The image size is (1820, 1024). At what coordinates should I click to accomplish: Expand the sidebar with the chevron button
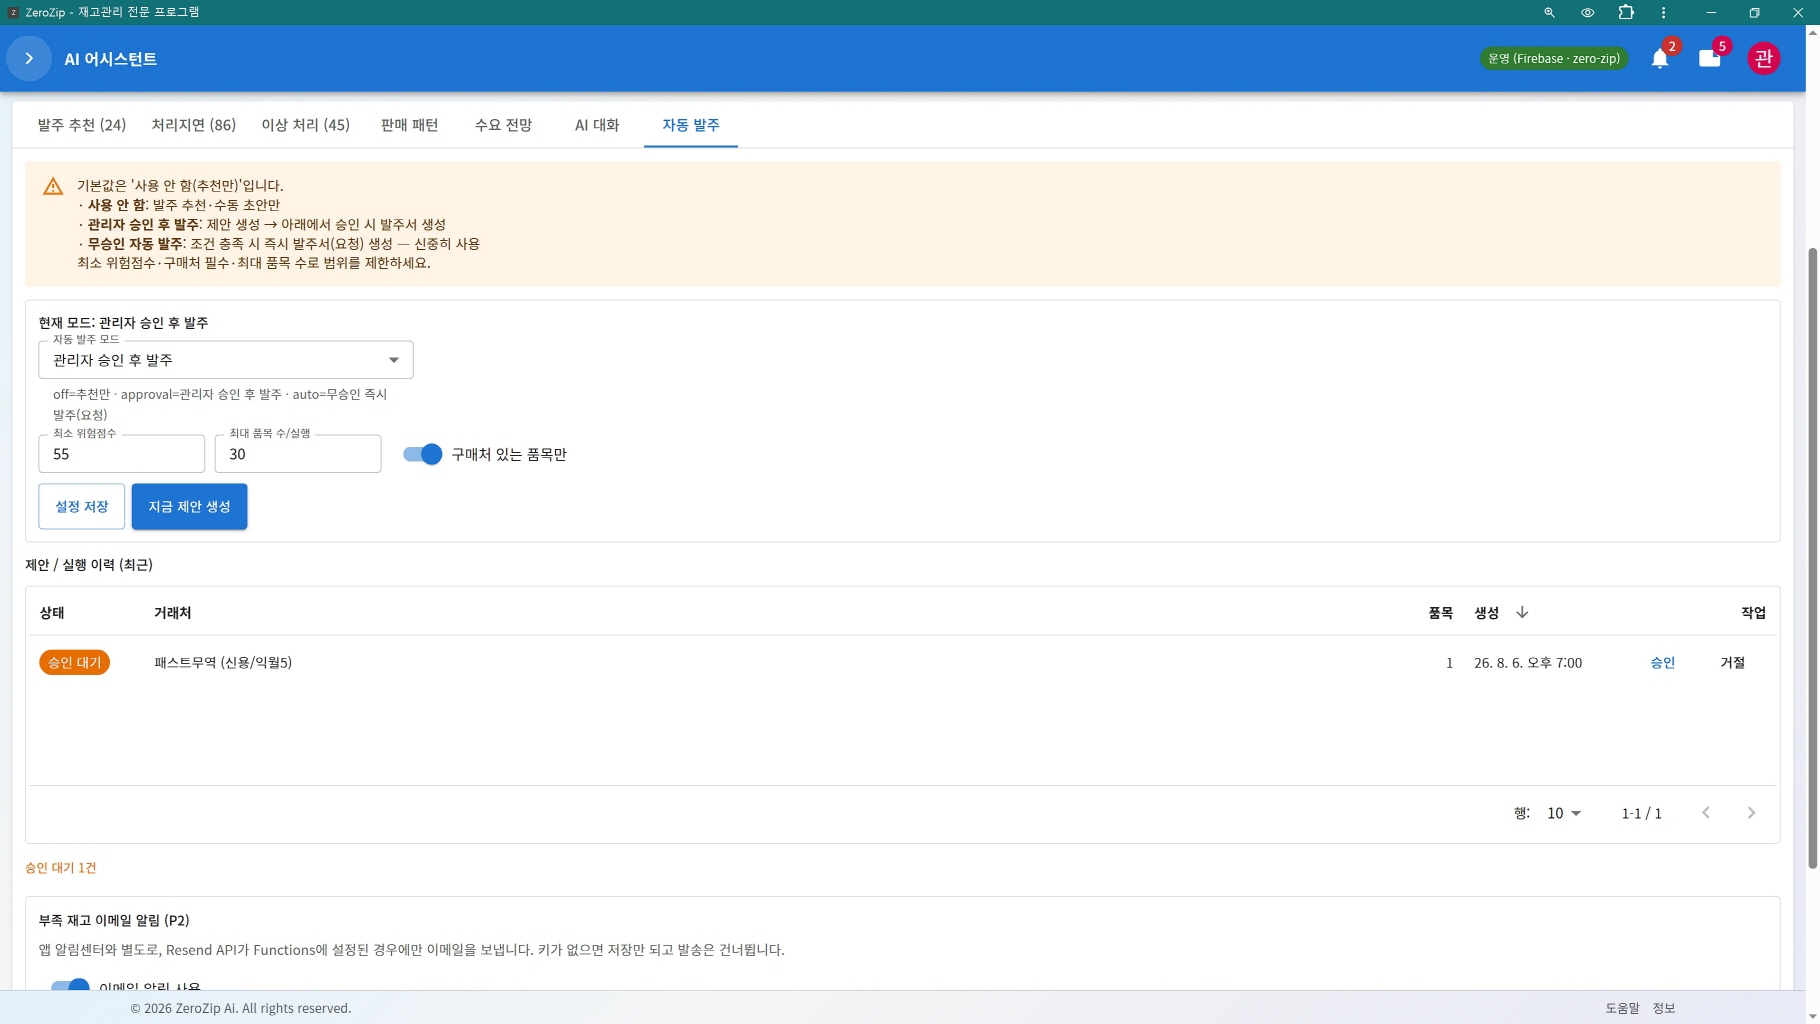[x=29, y=59]
